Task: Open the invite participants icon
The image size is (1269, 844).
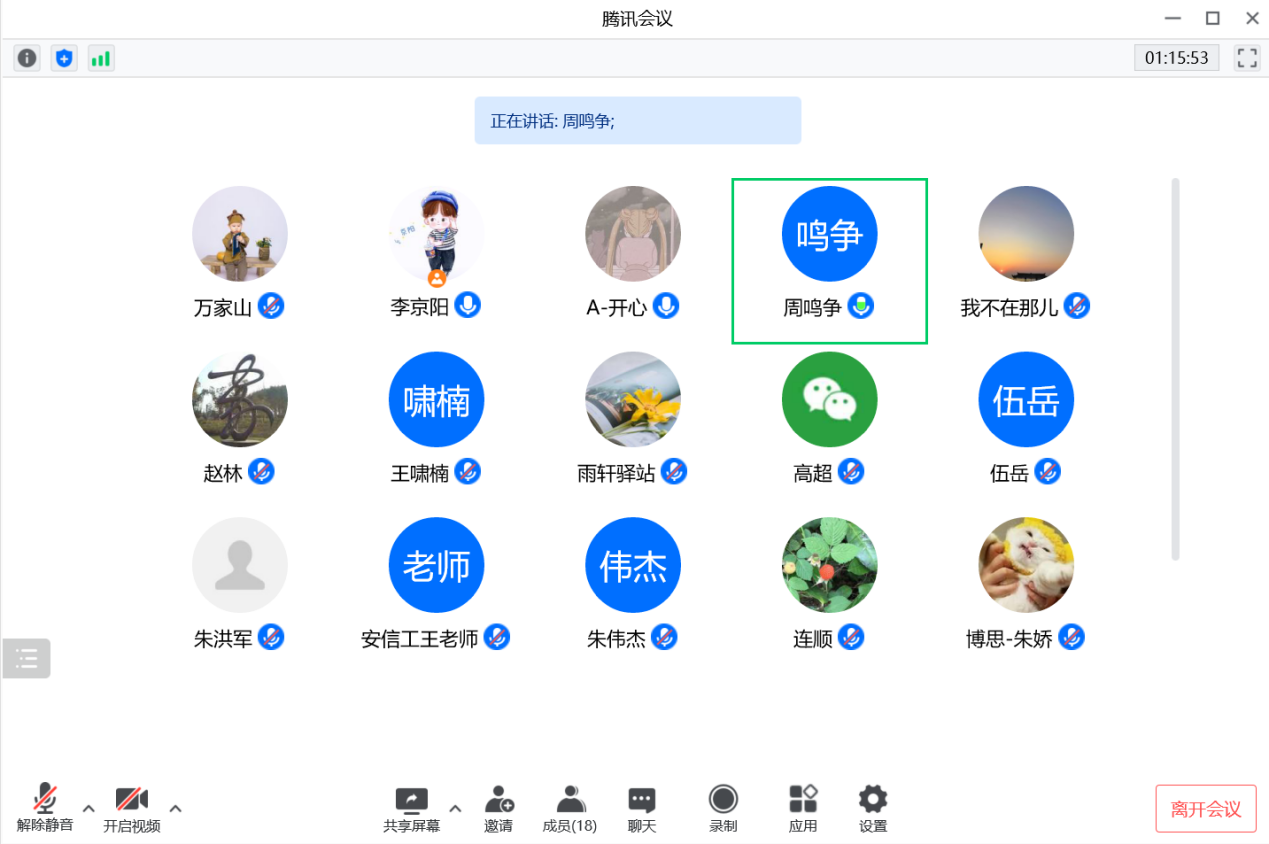Action: pos(498,808)
